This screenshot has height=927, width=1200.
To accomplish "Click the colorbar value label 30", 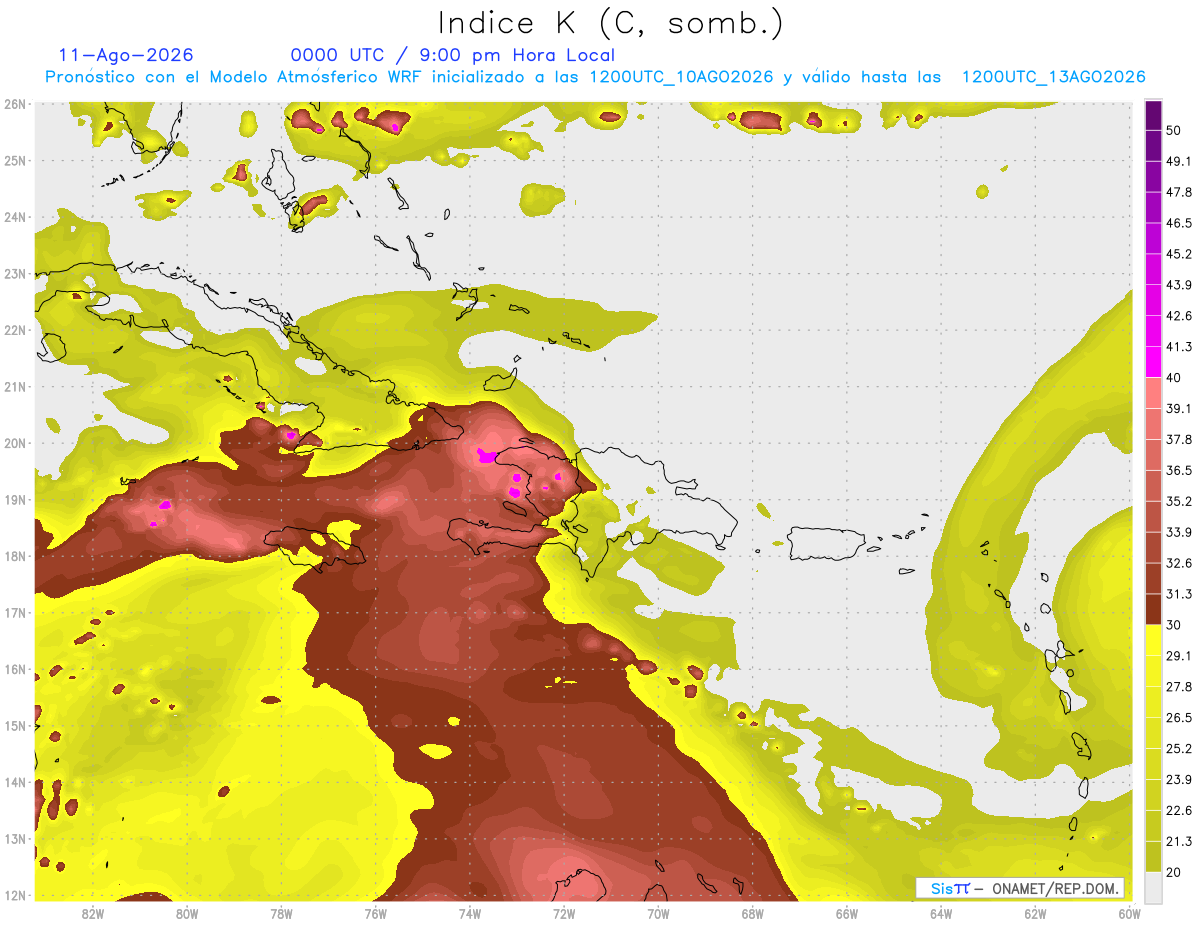I will 1174,625.
